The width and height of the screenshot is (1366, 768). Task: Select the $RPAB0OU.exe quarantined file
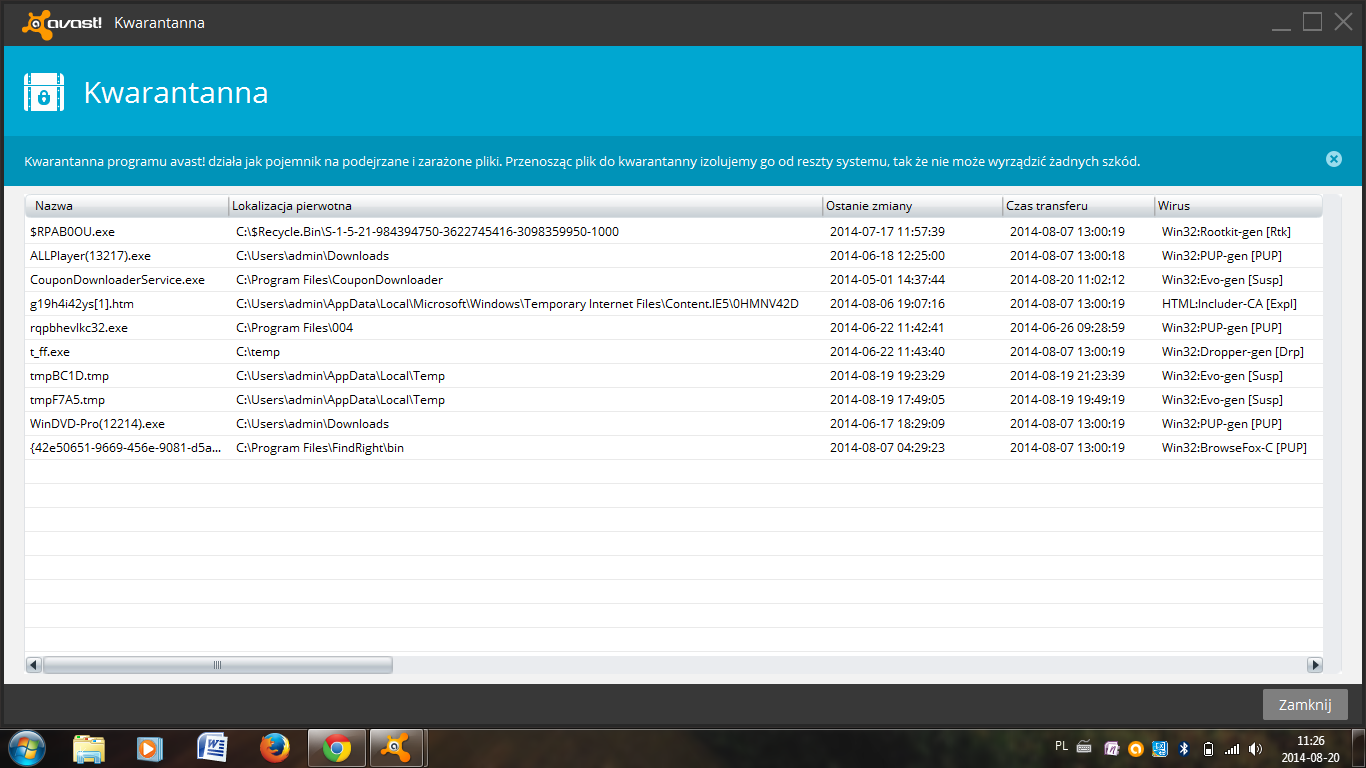(73, 232)
